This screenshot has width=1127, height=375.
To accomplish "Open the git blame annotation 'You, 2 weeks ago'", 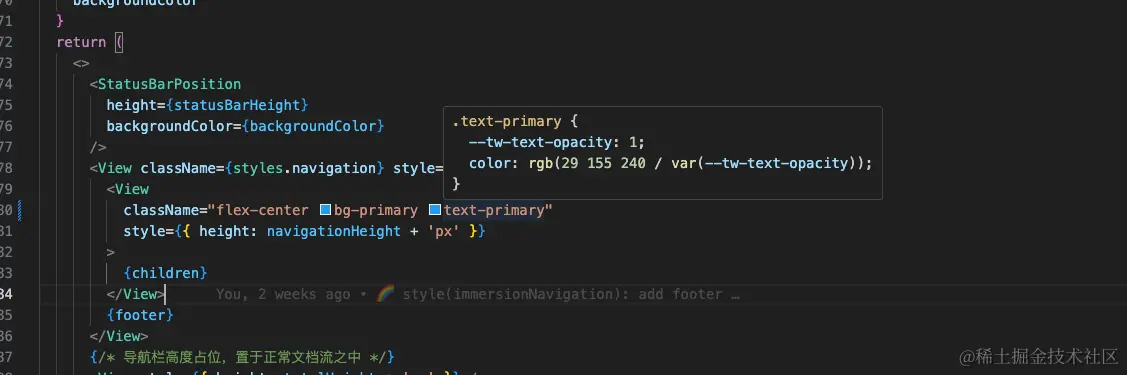I will click(x=283, y=294).
